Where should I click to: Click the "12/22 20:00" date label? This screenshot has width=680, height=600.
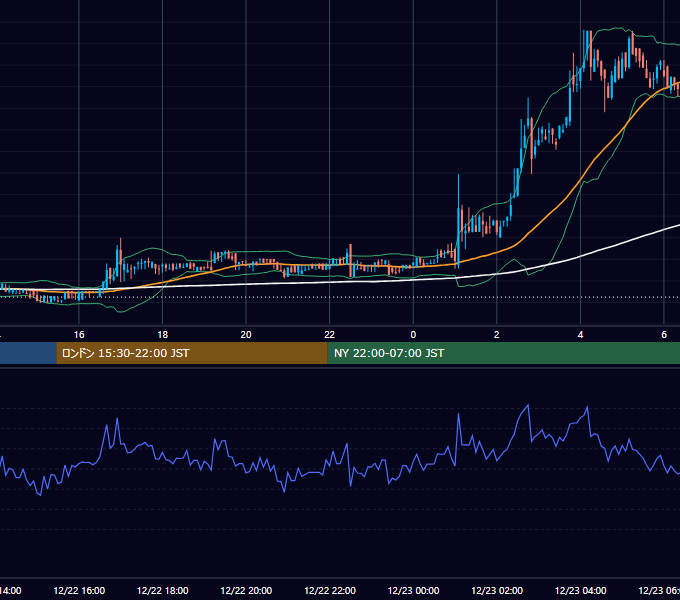point(246,591)
